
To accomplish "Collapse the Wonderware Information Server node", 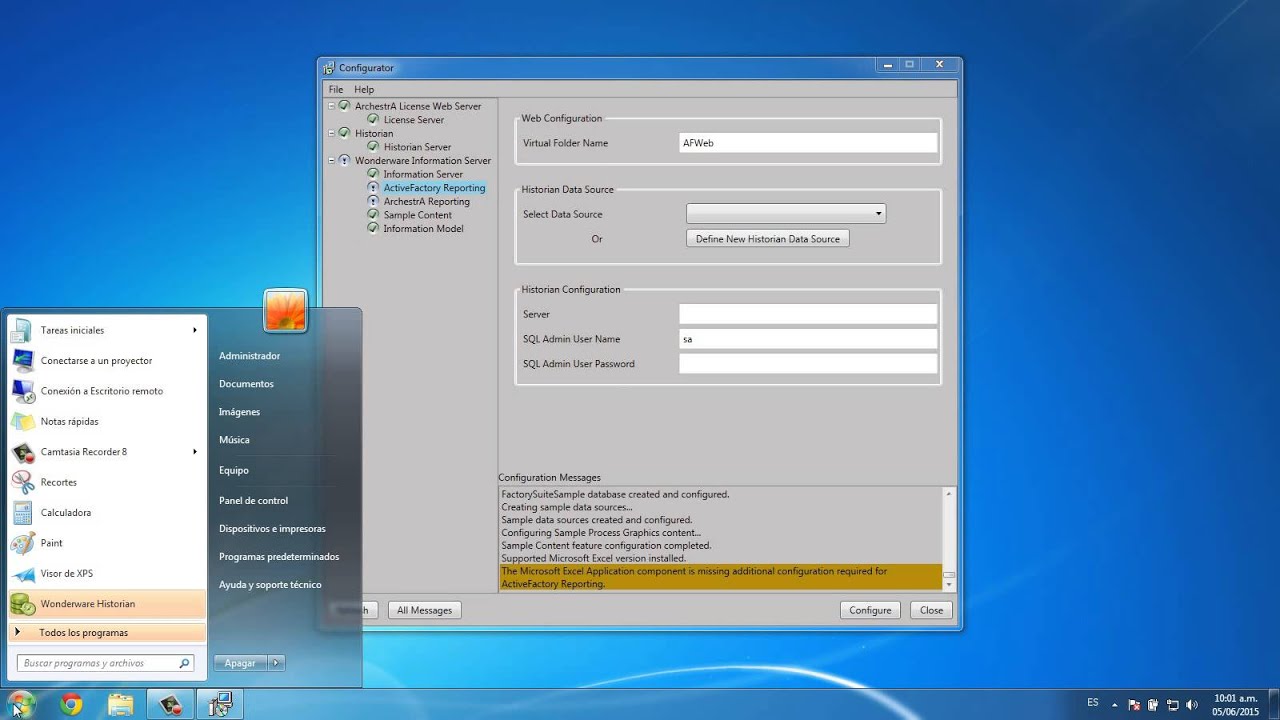I will click(x=332, y=160).
